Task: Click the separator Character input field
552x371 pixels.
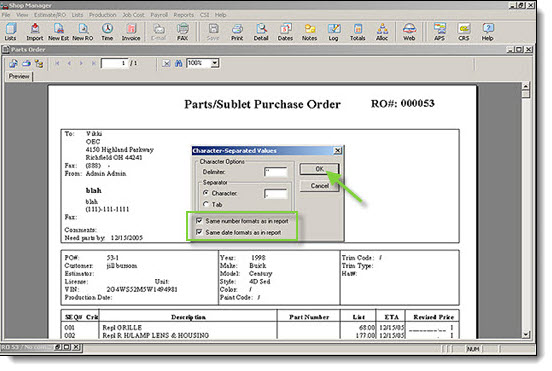Action: click(276, 194)
